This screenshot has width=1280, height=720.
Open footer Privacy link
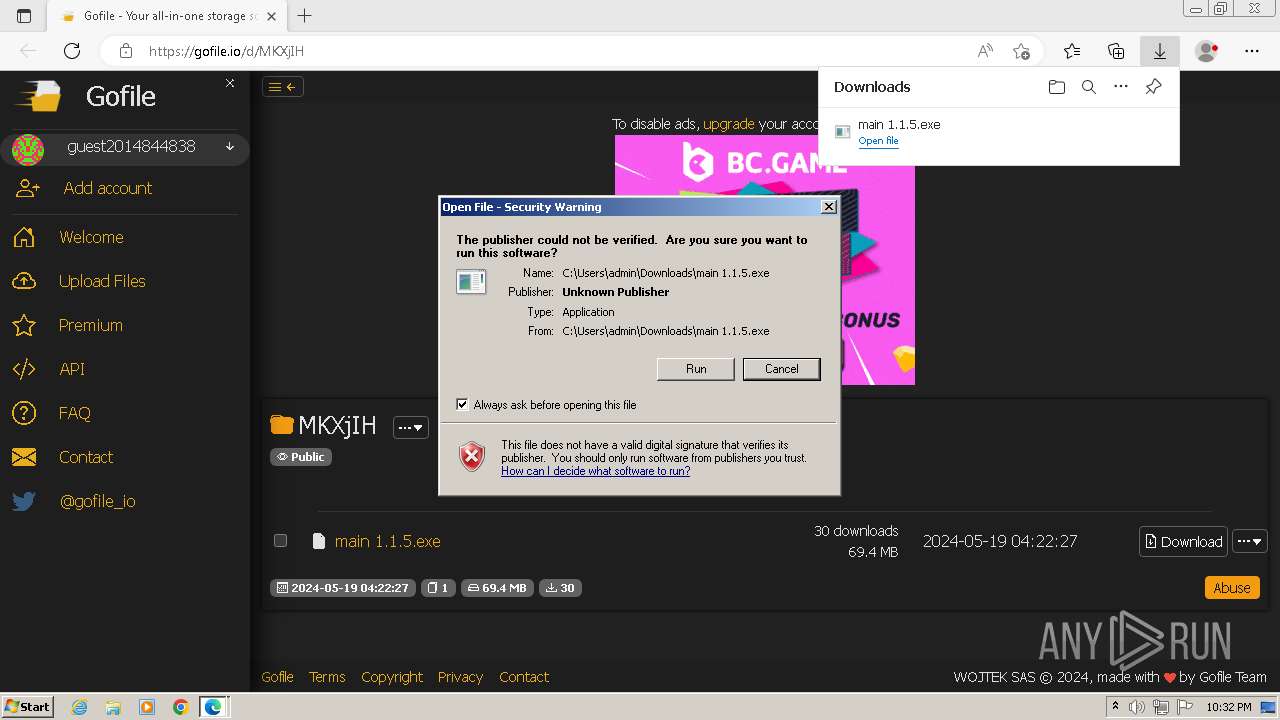[460, 677]
